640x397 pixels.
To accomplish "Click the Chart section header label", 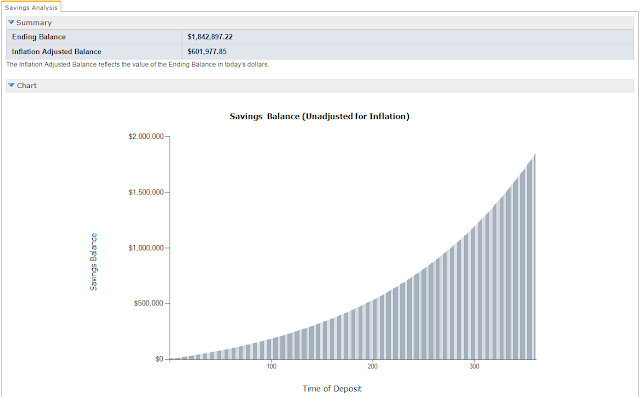I will click(27, 86).
